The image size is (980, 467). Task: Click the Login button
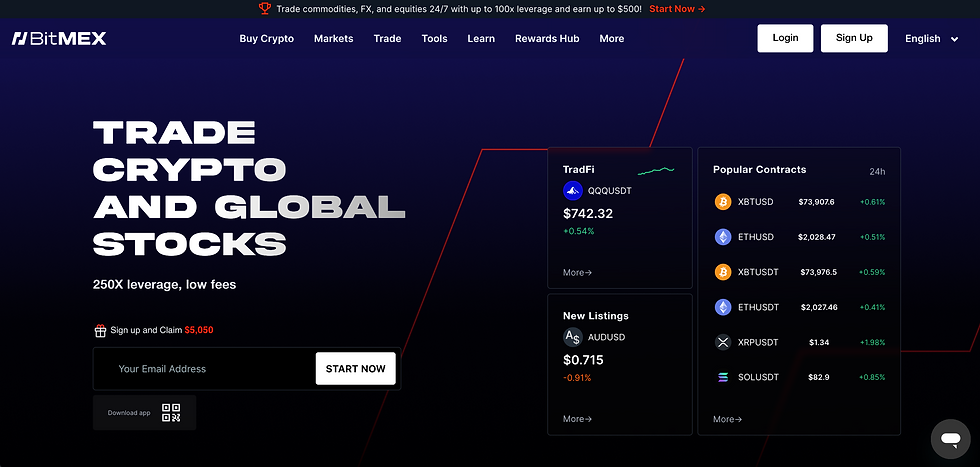click(x=785, y=38)
